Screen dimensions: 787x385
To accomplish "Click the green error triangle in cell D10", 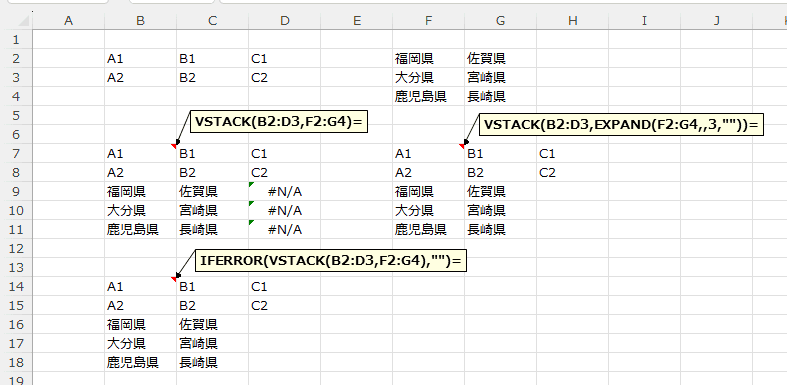I will [251, 203].
